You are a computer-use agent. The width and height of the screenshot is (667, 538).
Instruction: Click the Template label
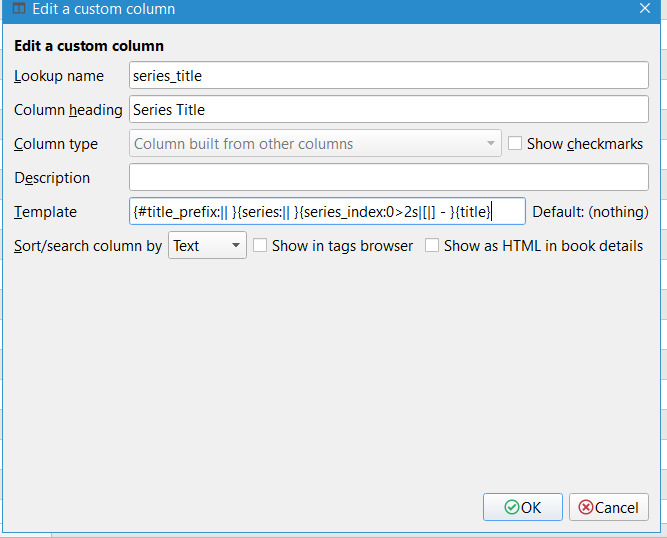point(45,211)
